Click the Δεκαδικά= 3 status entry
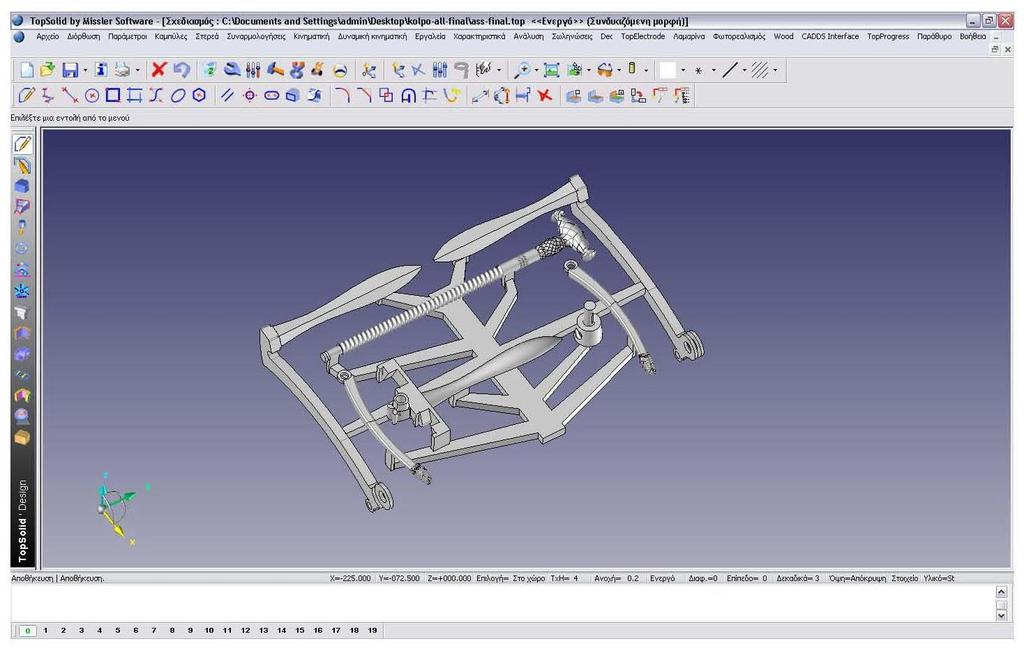The image size is (1024, 655). click(x=798, y=579)
